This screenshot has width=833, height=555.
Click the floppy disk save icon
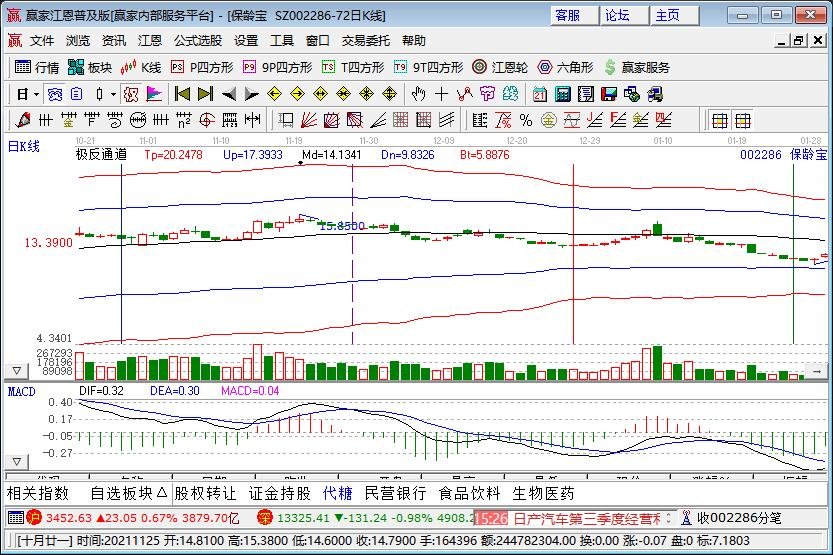[609, 95]
